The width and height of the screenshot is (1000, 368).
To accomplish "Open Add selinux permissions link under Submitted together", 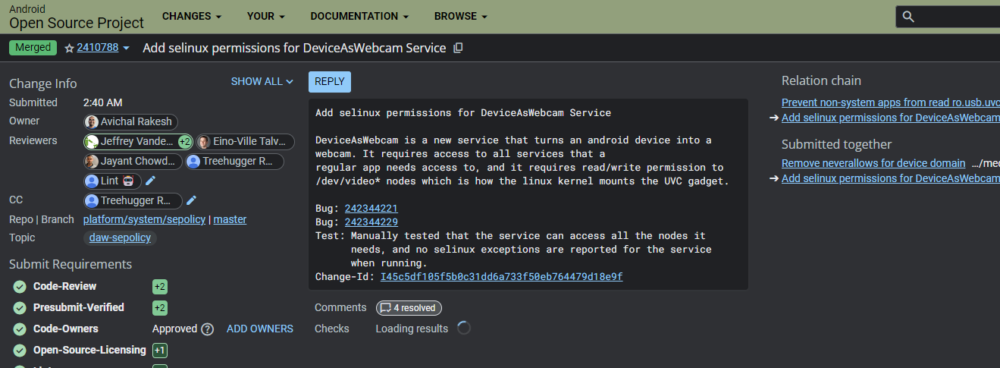I will point(890,179).
